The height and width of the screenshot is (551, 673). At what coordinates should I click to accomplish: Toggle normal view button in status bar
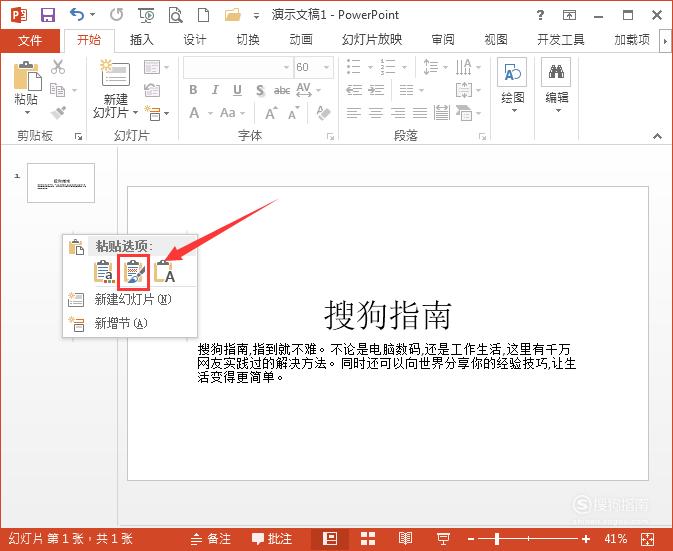[330, 539]
